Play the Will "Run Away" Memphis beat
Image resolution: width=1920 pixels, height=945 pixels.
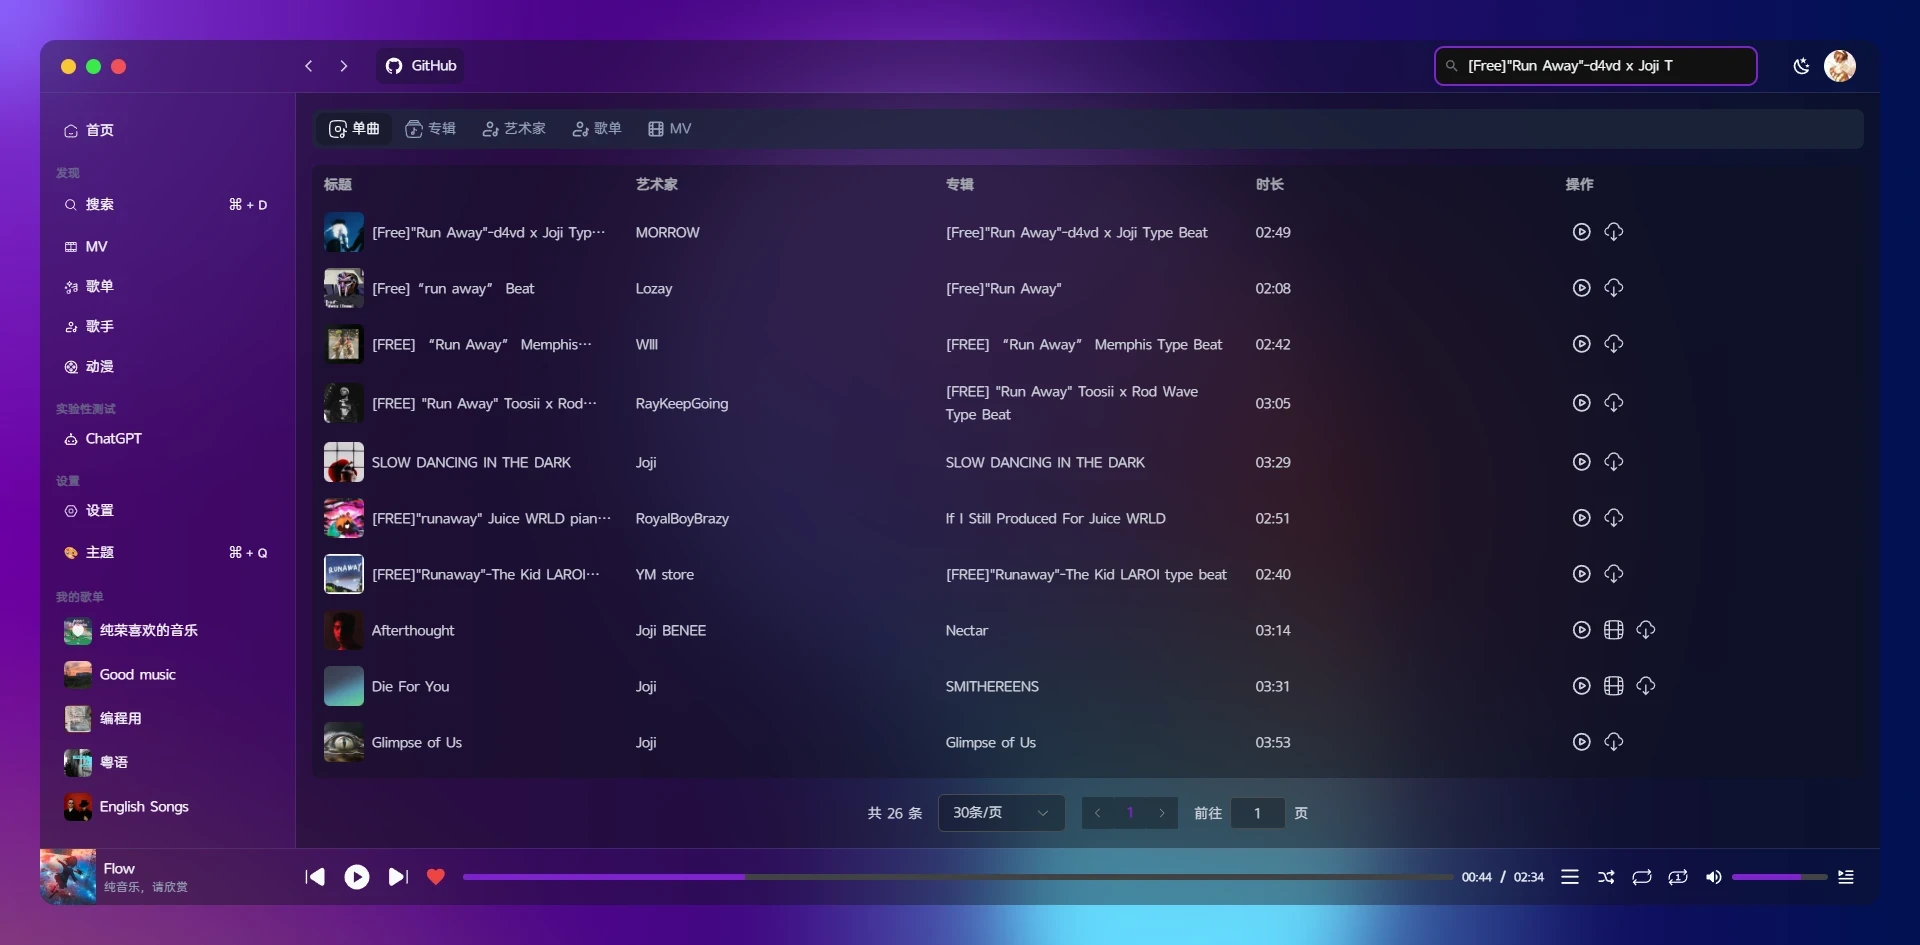pos(1581,344)
